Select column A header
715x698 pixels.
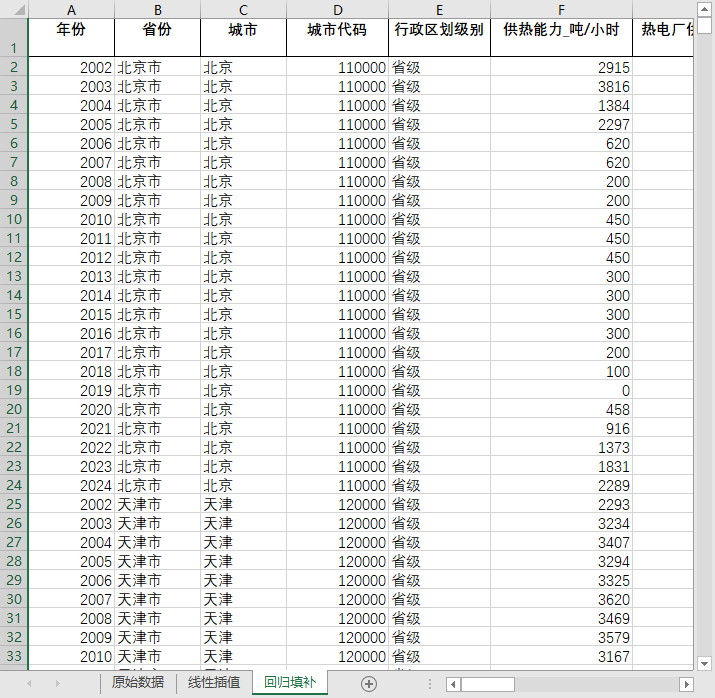pyautogui.click(x=71, y=10)
